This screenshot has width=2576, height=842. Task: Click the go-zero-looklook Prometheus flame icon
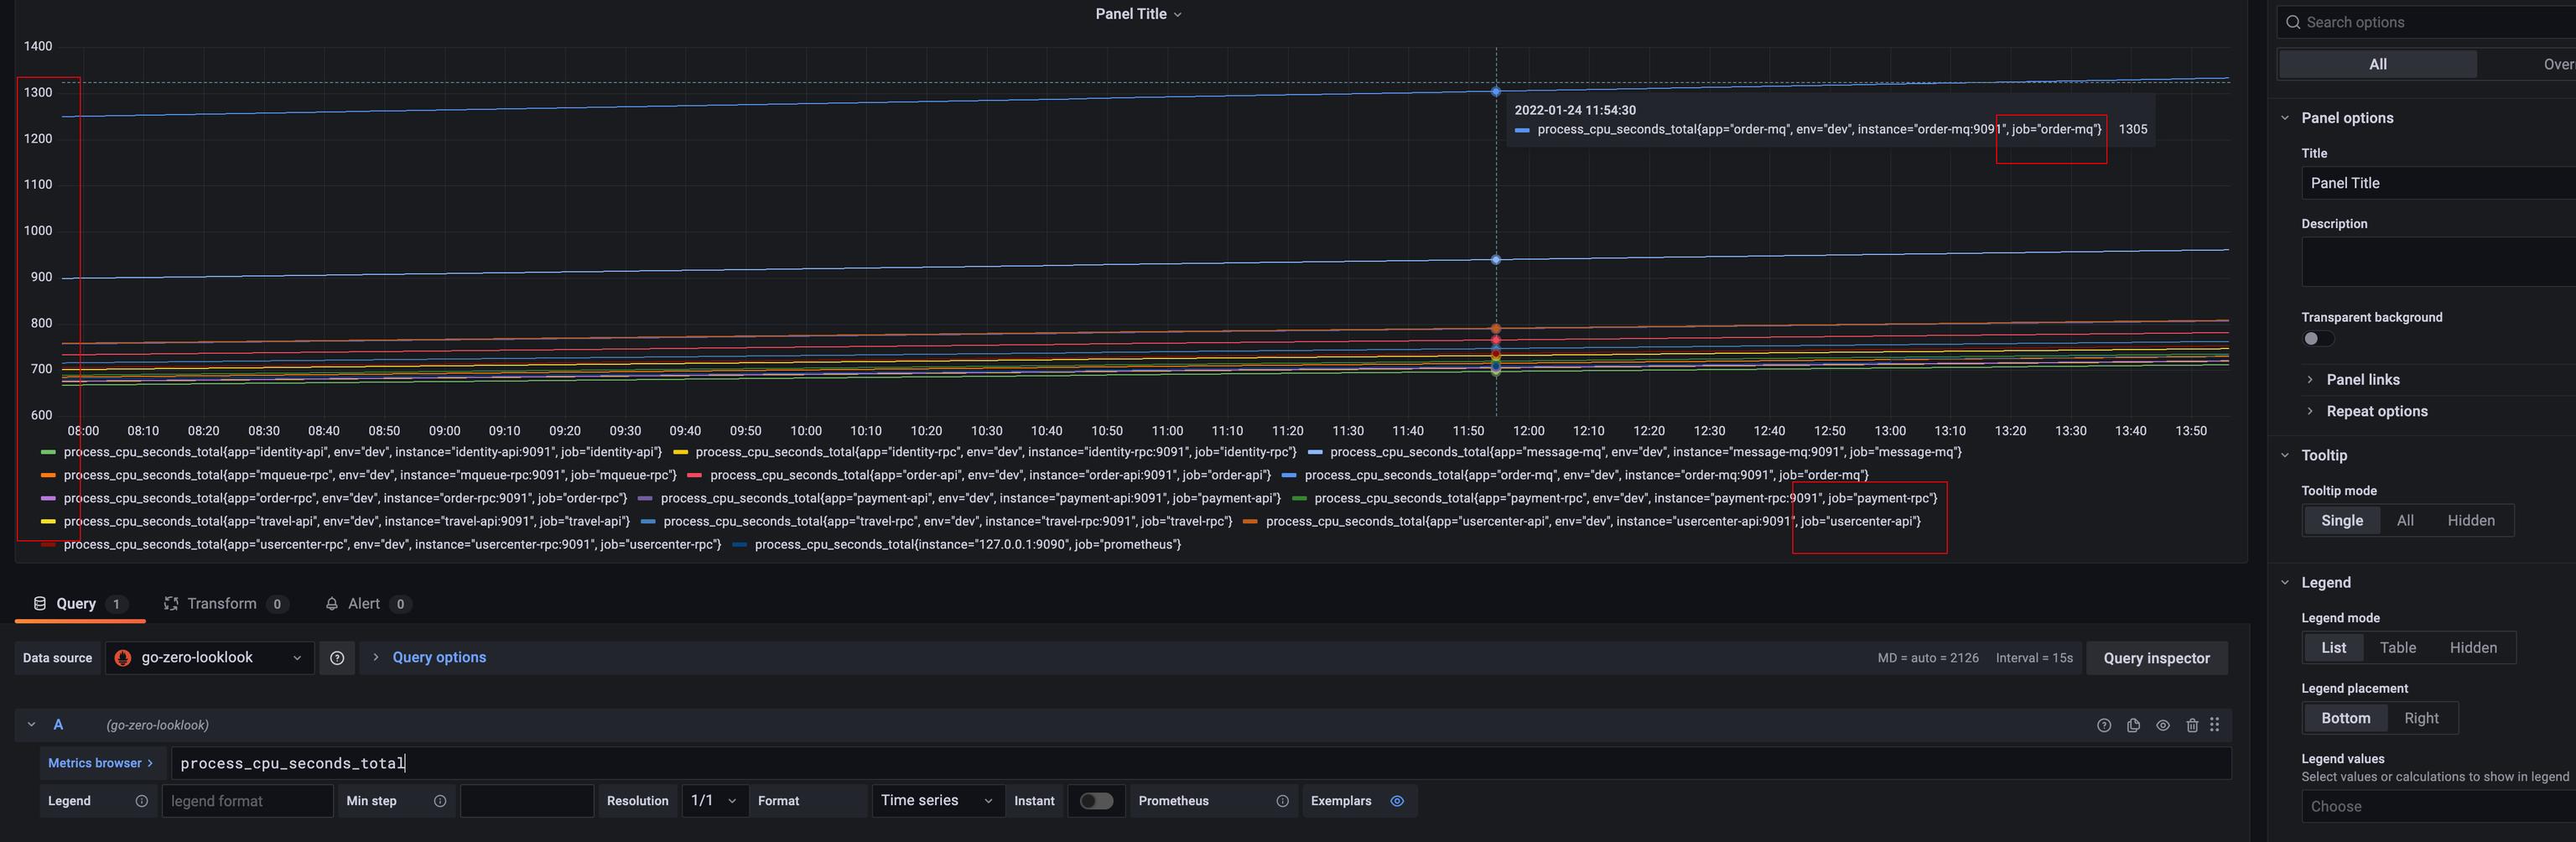pyautogui.click(x=123, y=658)
